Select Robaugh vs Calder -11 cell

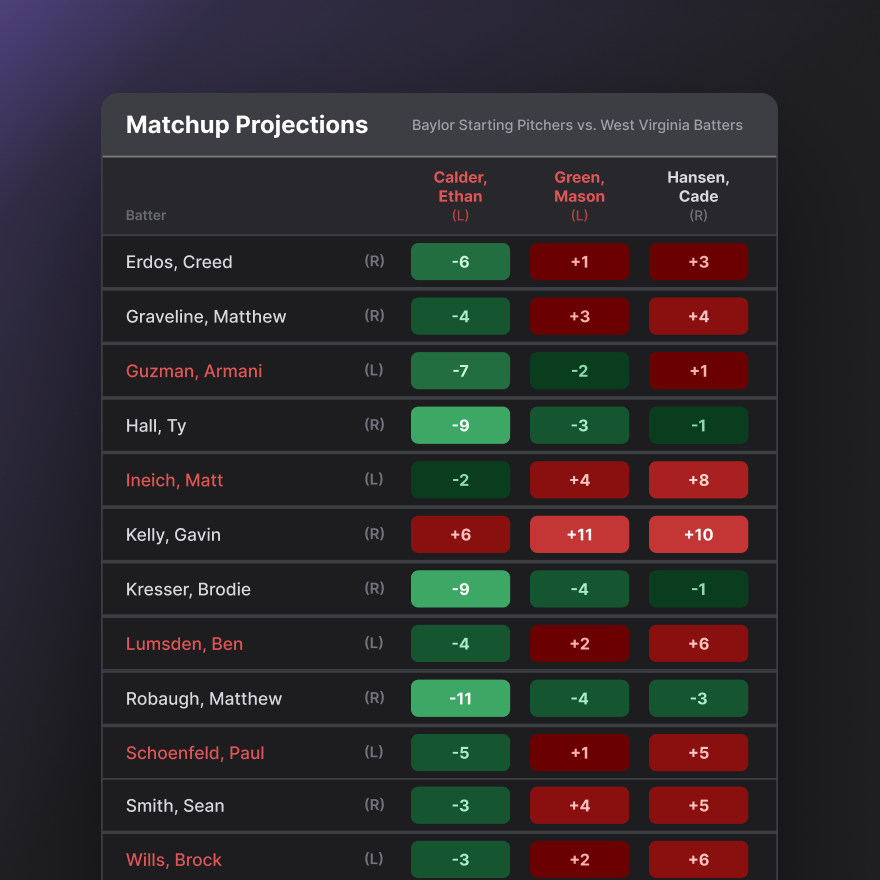[460, 699]
